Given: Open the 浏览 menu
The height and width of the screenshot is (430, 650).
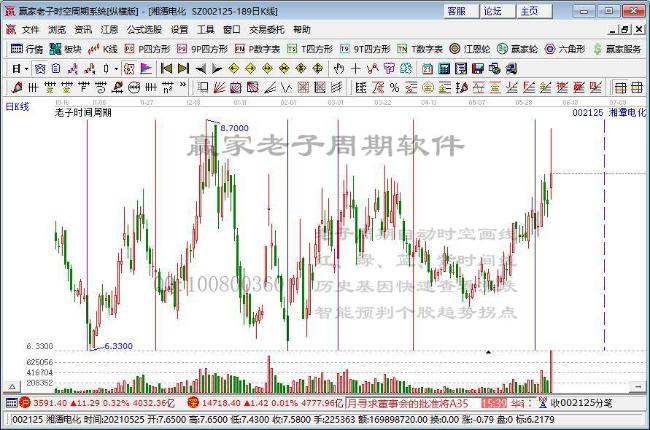Looking at the screenshot, I should (57, 29).
